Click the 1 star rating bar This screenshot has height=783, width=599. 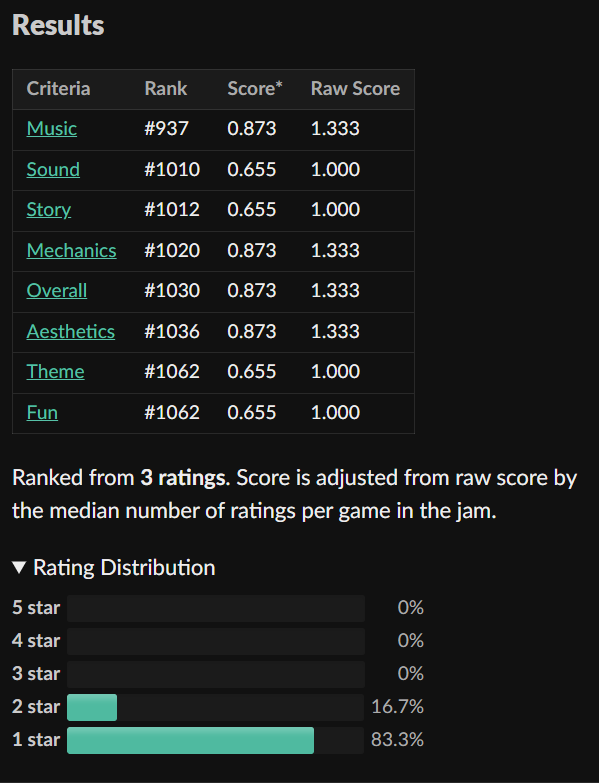216,740
